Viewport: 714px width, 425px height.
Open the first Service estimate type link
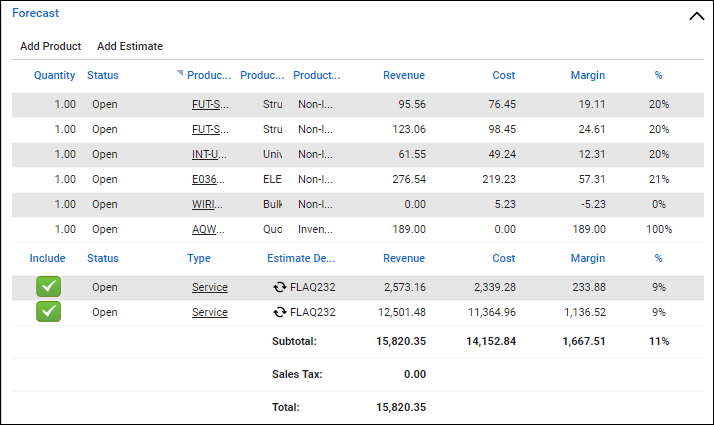210,287
